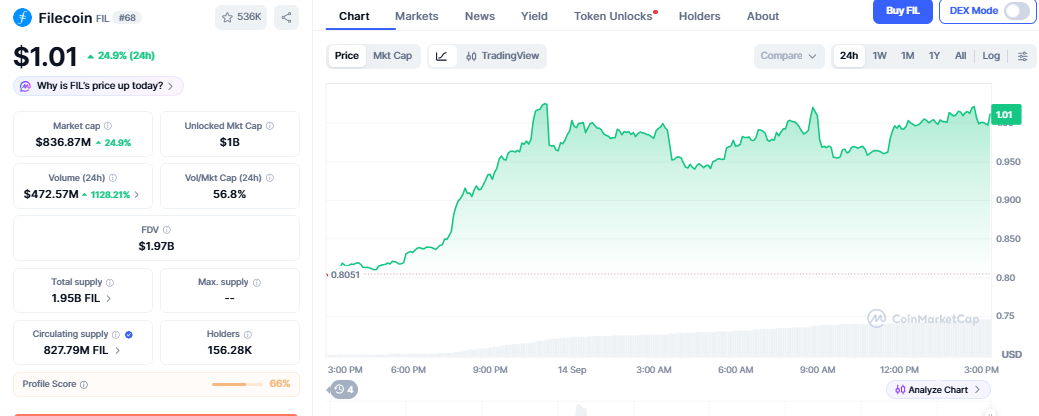Set chart range to 24h

point(849,56)
